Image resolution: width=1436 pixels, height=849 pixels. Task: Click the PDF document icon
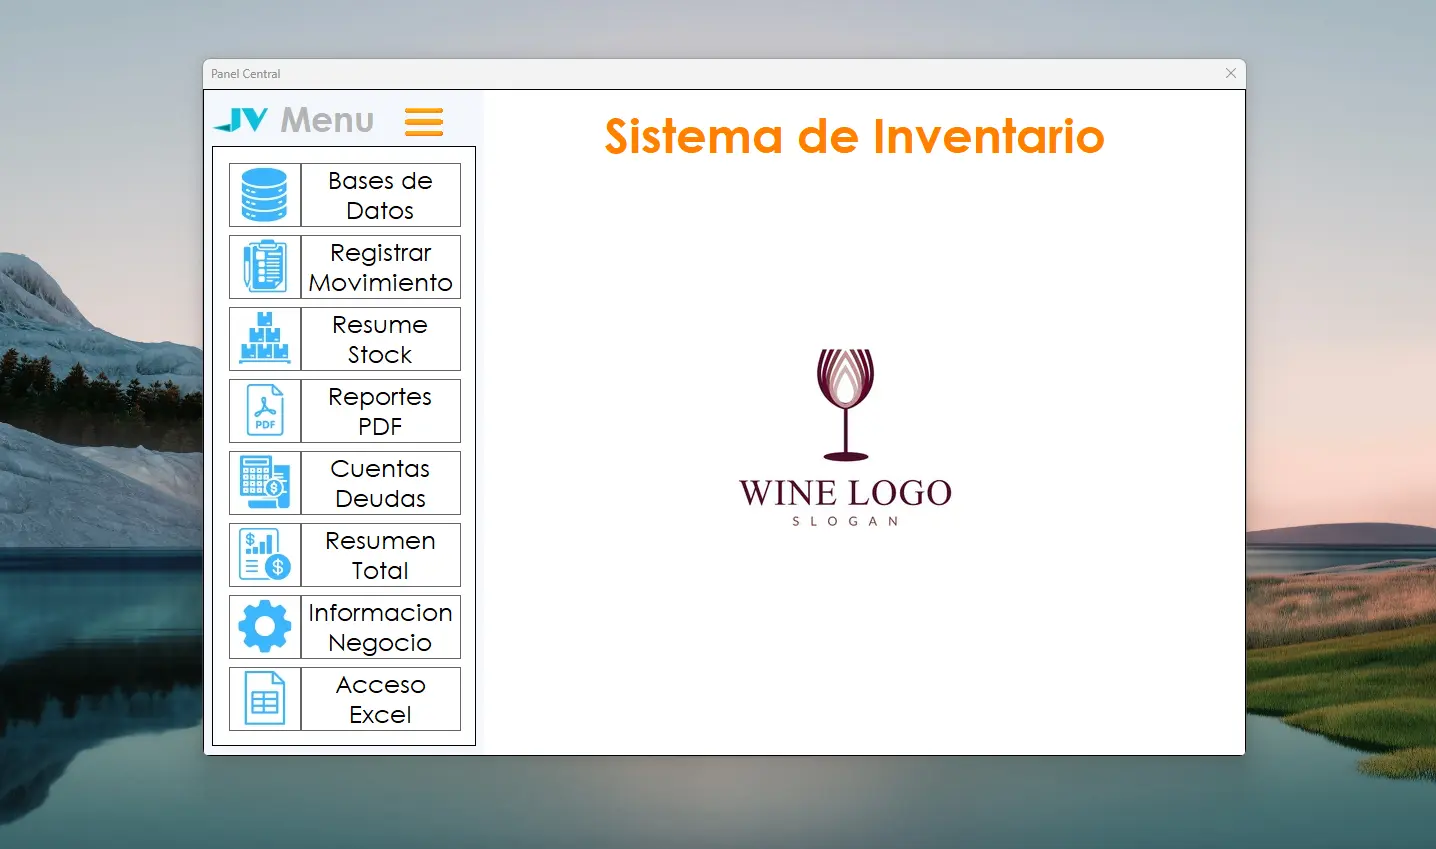[x=265, y=411]
